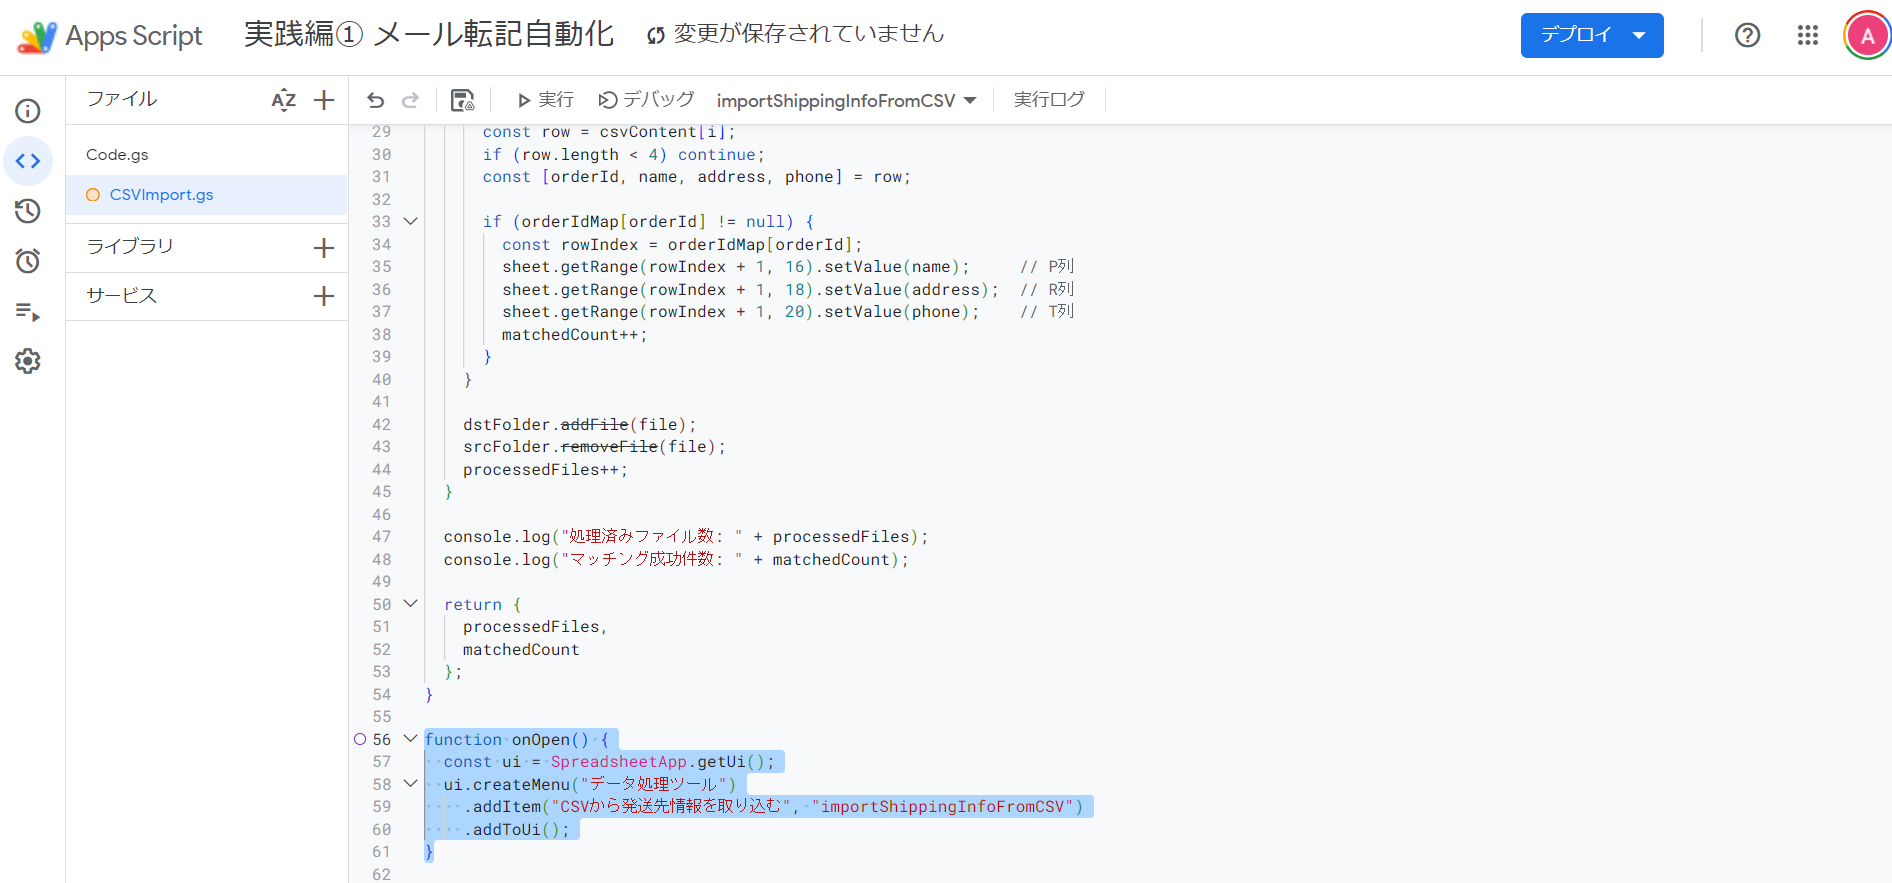The width and height of the screenshot is (1892, 883).
Task: Click SpreadsheetApp in line 57
Action: coord(619,762)
